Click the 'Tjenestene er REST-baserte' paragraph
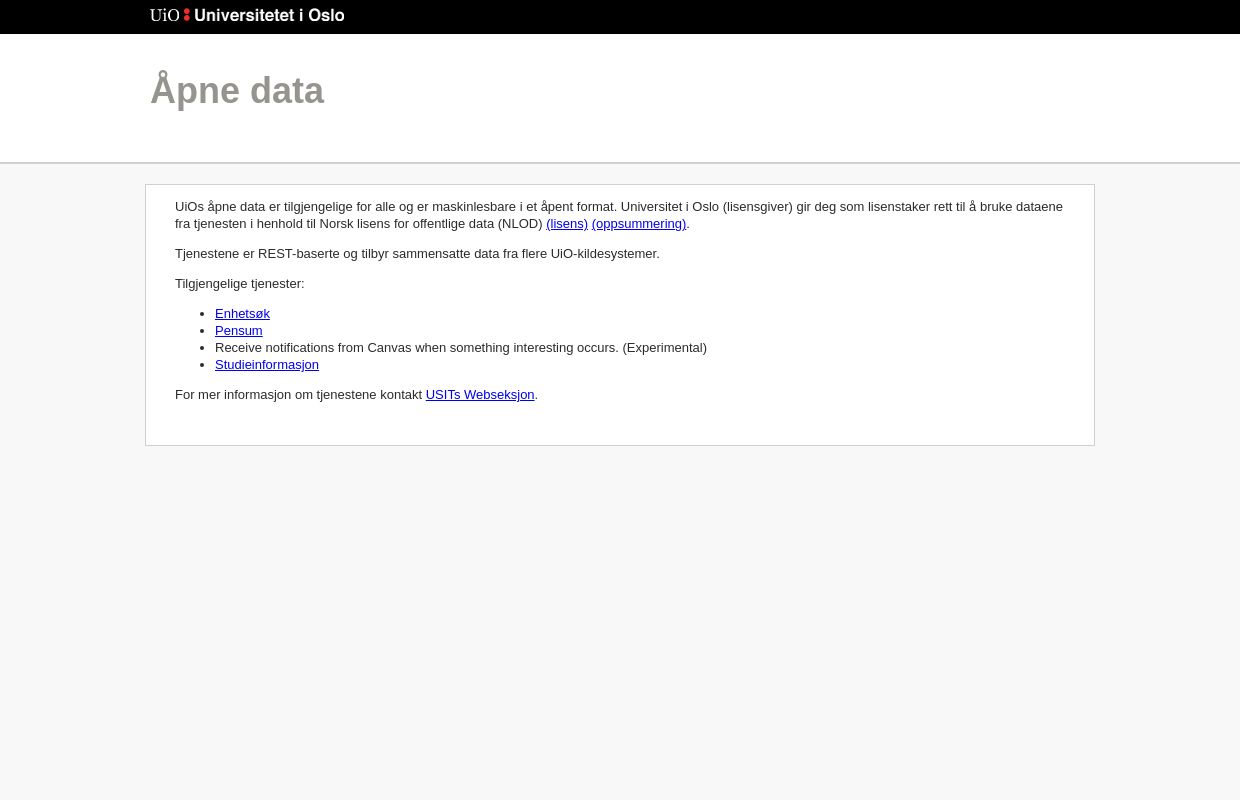 click(x=417, y=254)
